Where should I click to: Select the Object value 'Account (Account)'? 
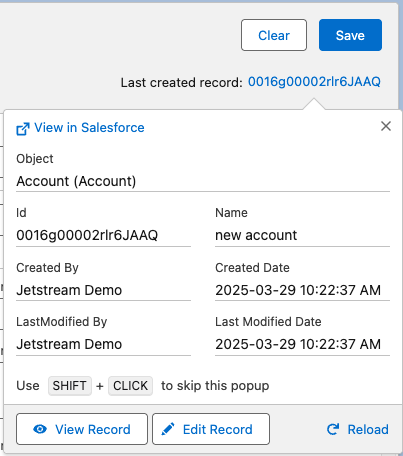(x=76, y=181)
